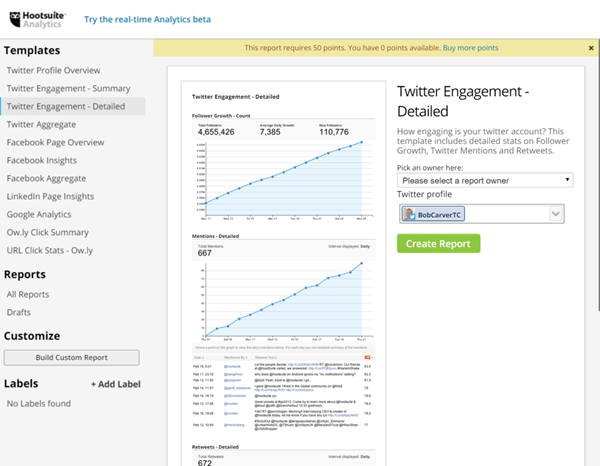Expand the report owner select box
The height and width of the screenshot is (466, 600).
click(485, 180)
